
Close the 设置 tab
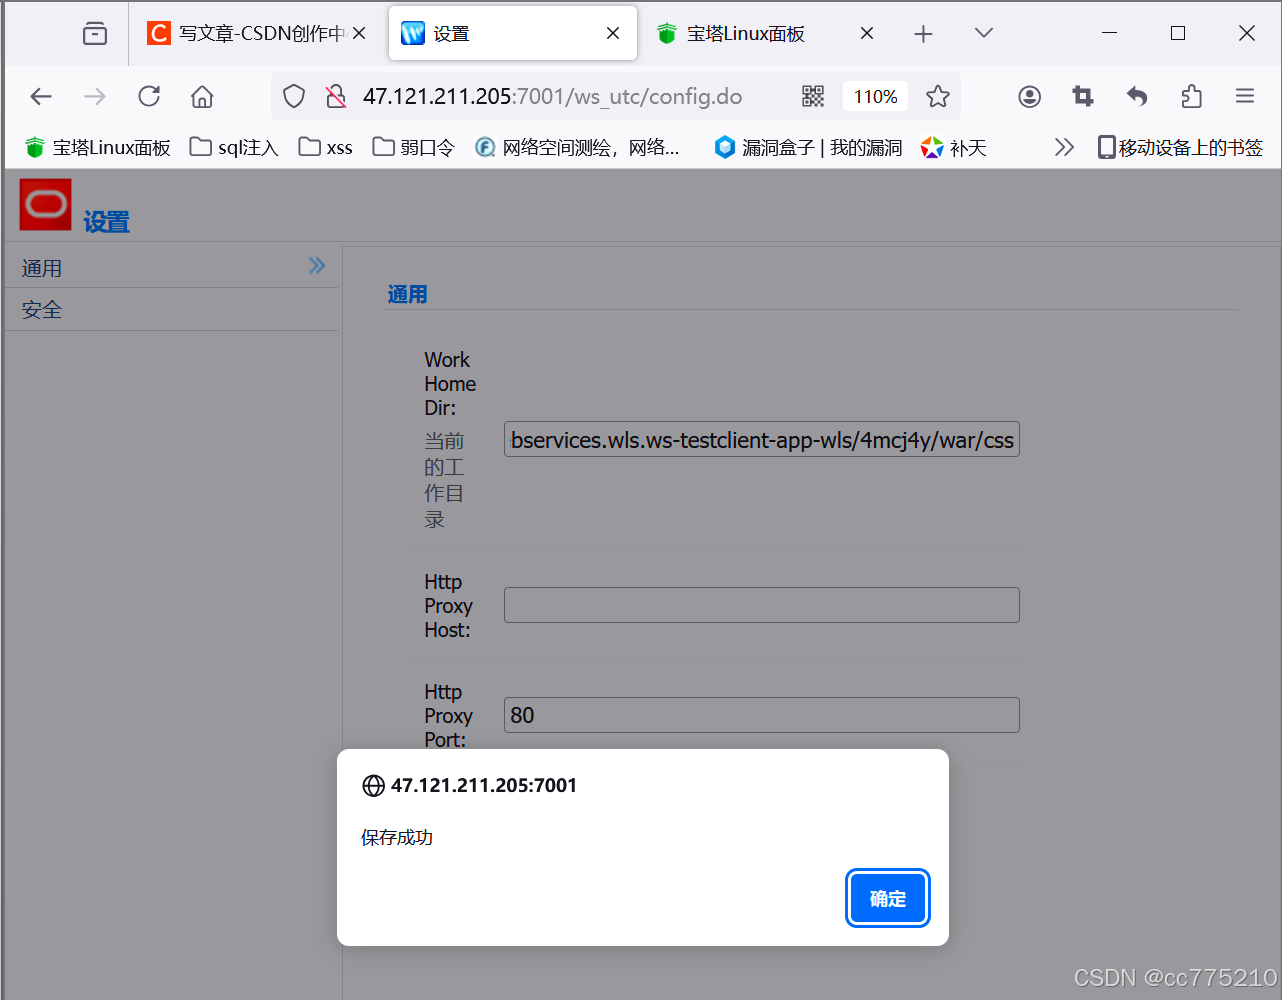click(x=613, y=34)
